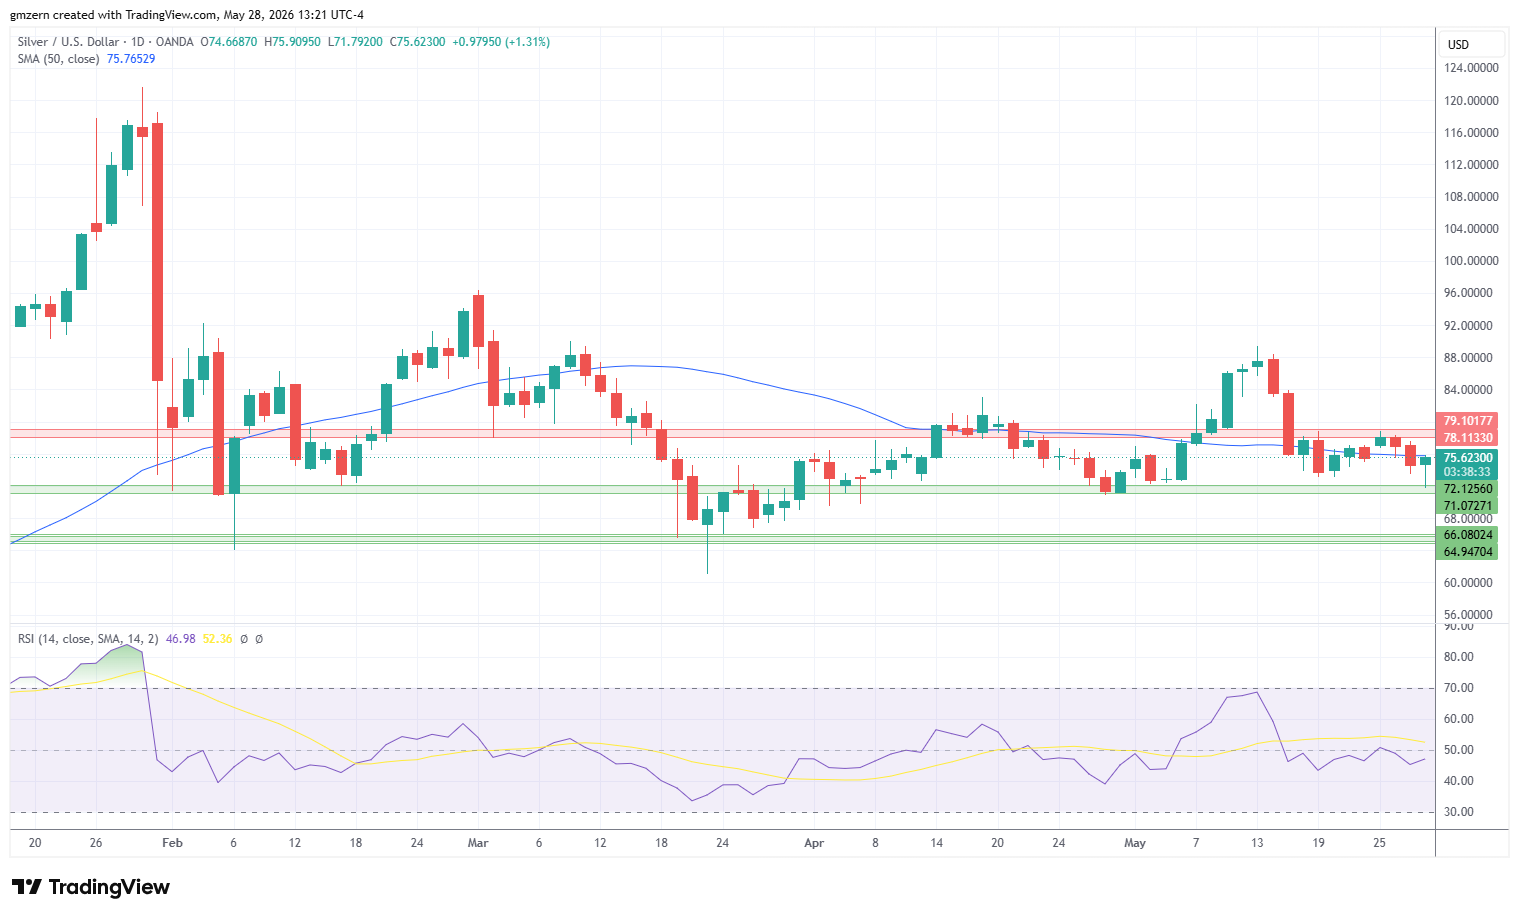This screenshot has height=917, width=1519.
Task: Click the 'gmzern created with TradingView.com' header text
Action: 114,15
